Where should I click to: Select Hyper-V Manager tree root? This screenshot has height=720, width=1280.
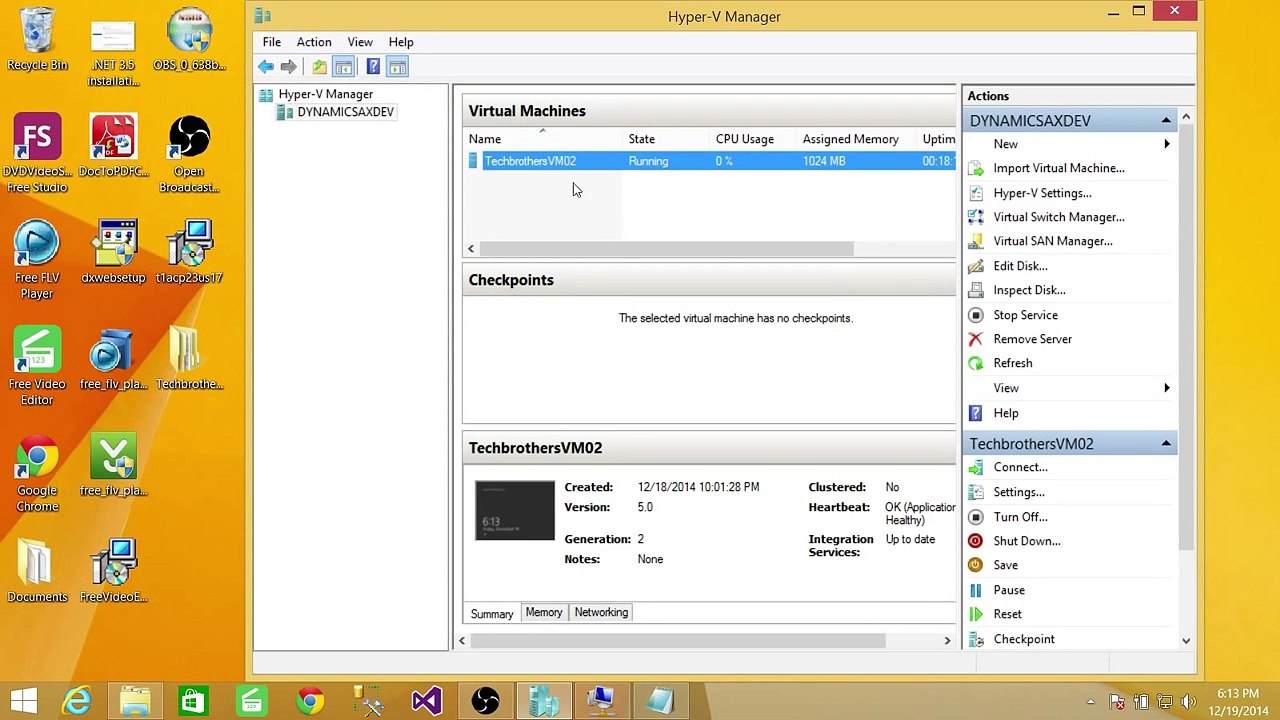pos(325,94)
